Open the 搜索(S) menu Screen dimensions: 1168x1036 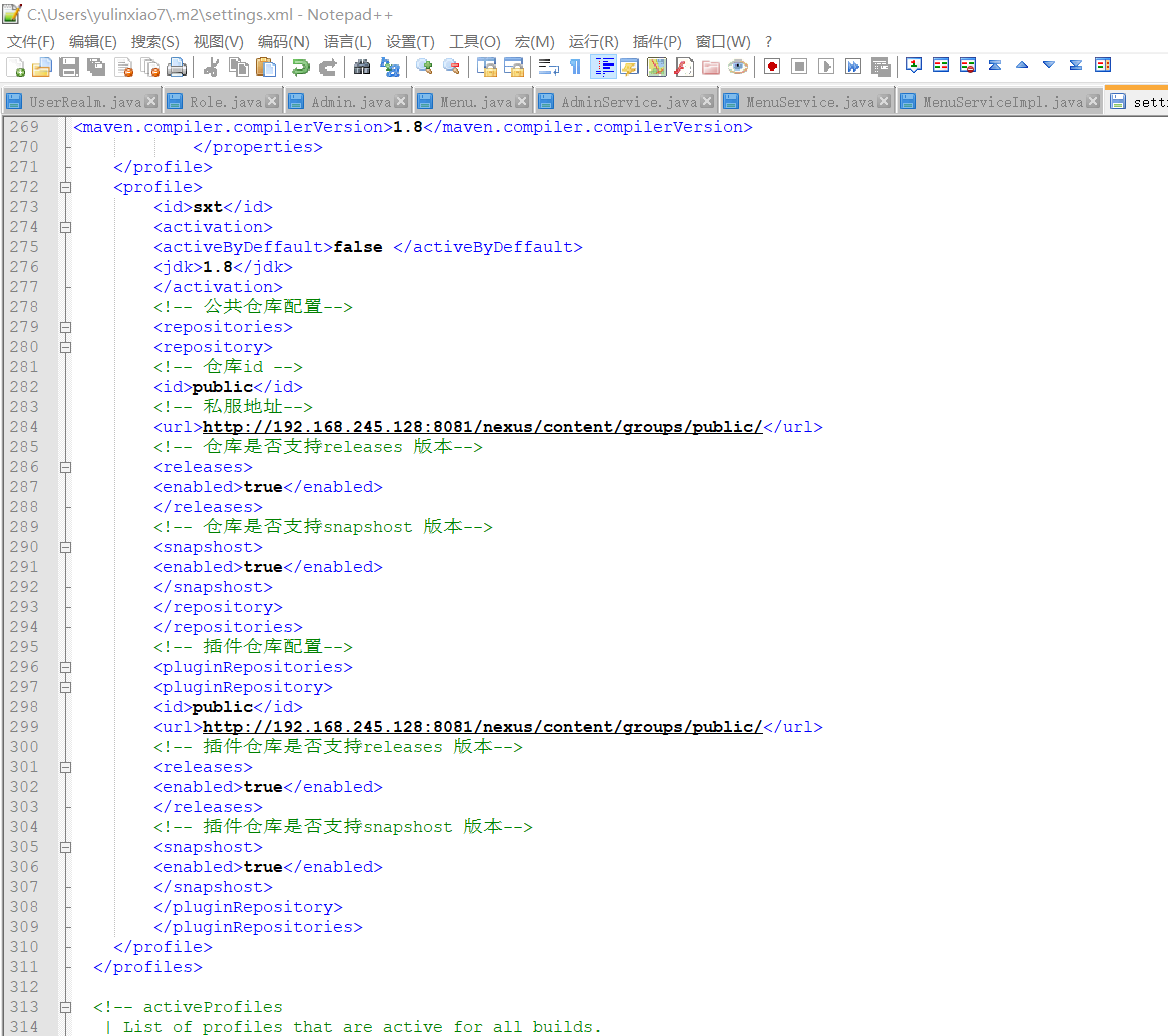click(155, 42)
